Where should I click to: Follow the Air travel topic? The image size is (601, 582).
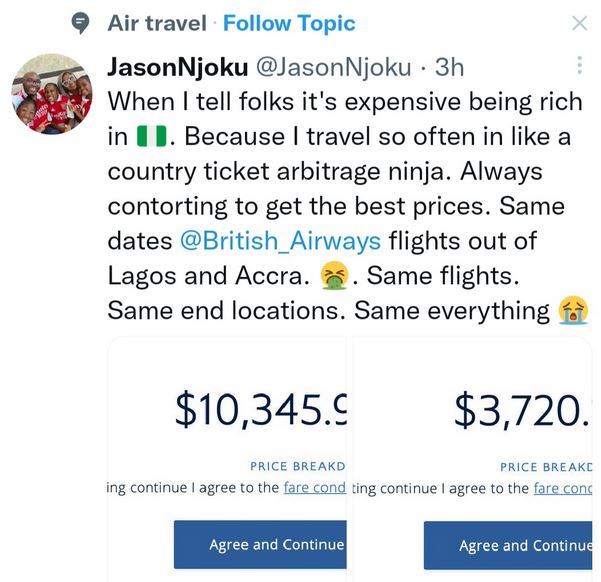tap(289, 22)
